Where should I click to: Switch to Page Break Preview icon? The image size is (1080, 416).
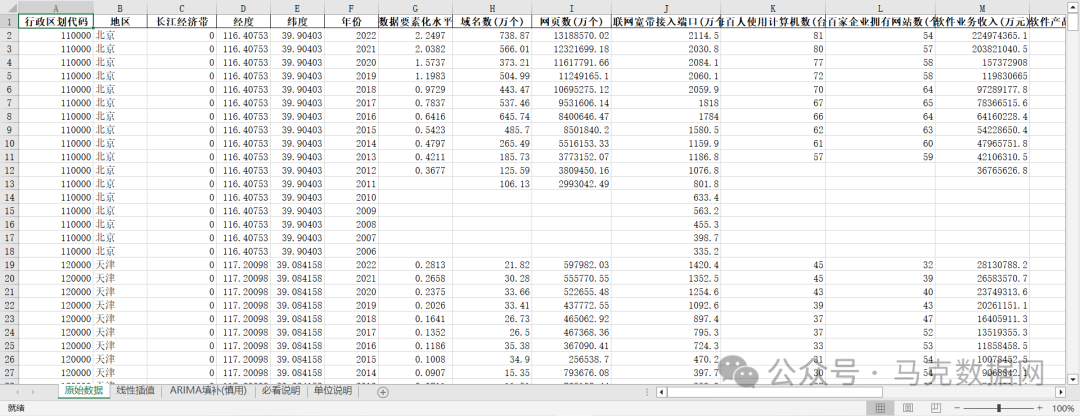(935, 408)
